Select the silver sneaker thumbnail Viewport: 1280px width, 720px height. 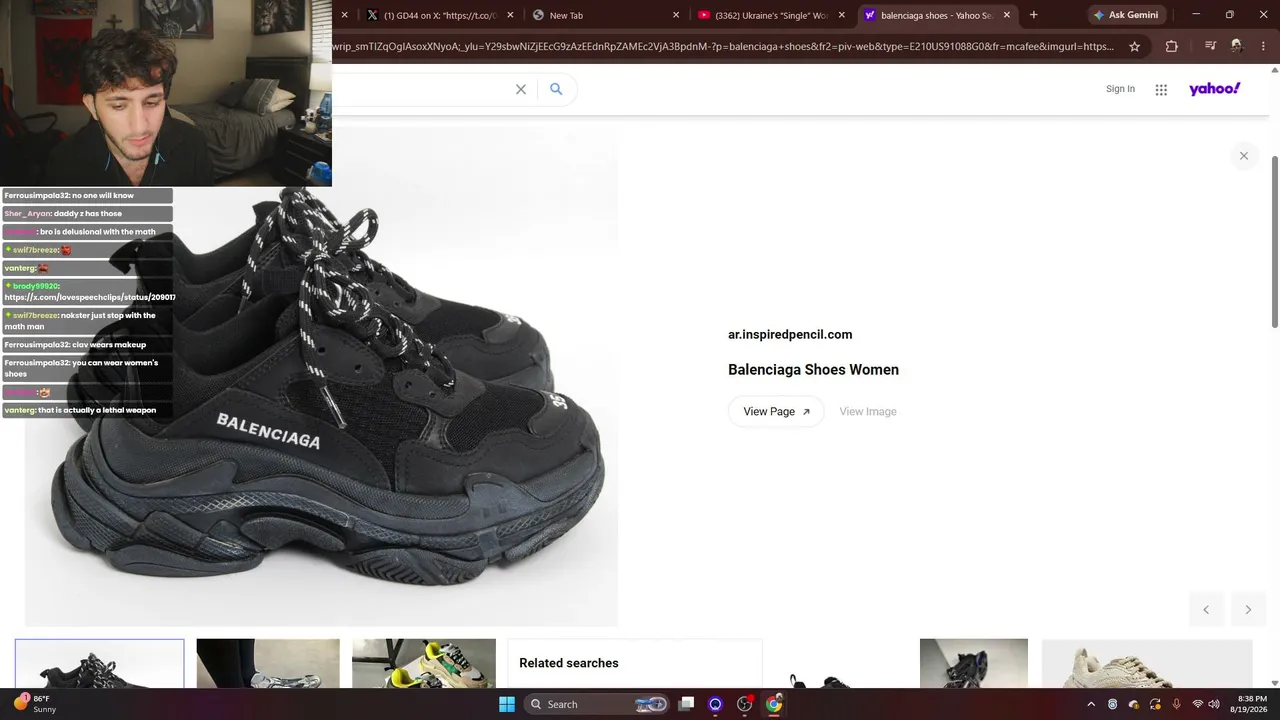[268, 663]
